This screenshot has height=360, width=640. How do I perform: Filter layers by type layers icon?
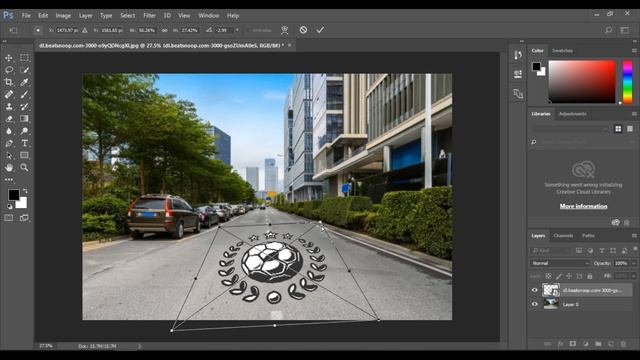pyautogui.click(x=602, y=251)
